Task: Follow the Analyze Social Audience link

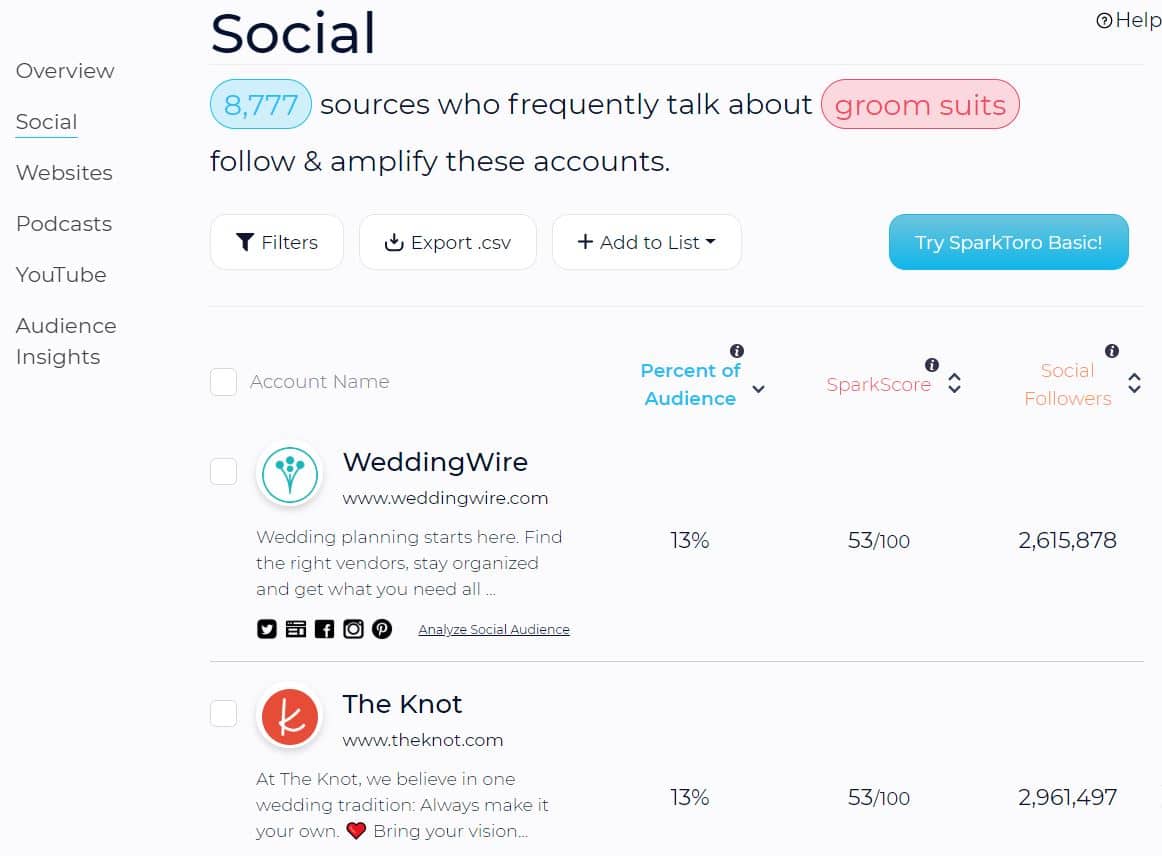Action: [x=494, y=629]
